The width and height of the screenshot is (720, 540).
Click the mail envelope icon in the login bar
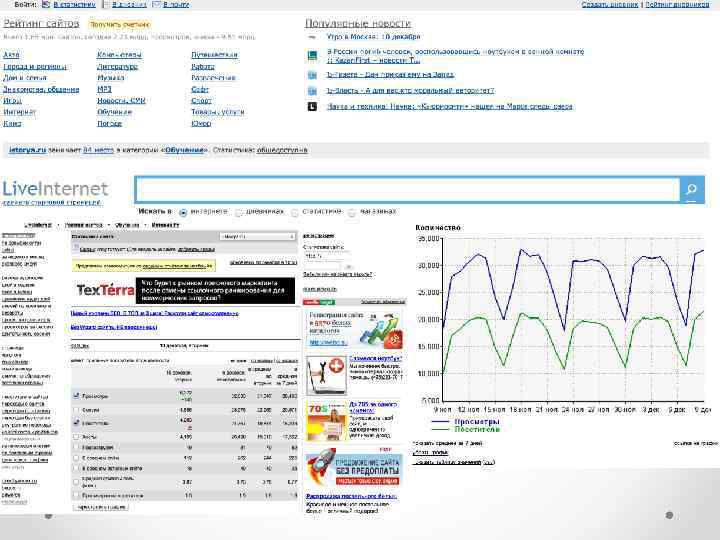[x=156, y=4]
